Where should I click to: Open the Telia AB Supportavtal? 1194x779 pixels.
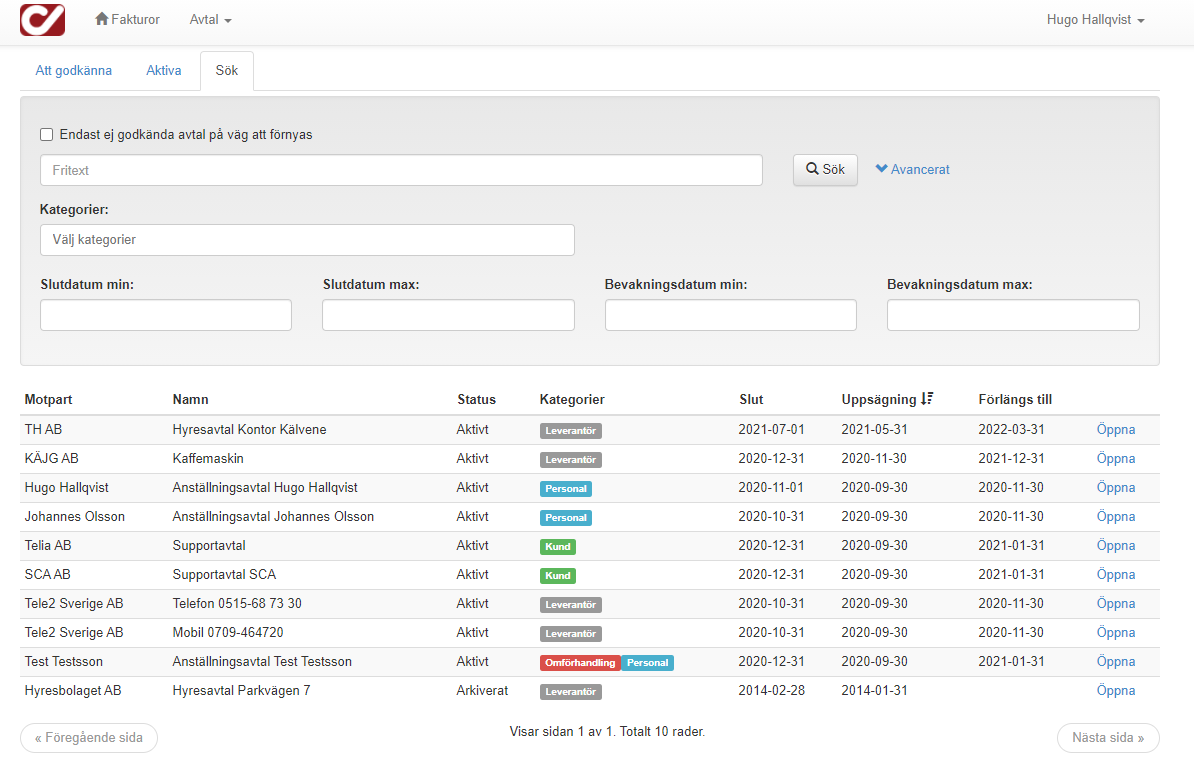1116,545
